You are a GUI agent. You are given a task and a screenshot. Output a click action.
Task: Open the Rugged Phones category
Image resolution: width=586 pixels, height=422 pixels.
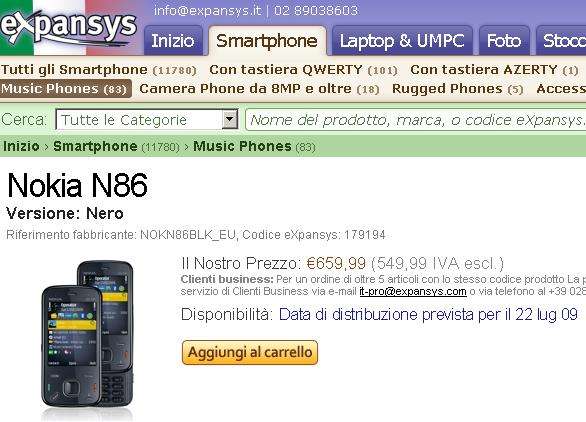coord(457,89)
